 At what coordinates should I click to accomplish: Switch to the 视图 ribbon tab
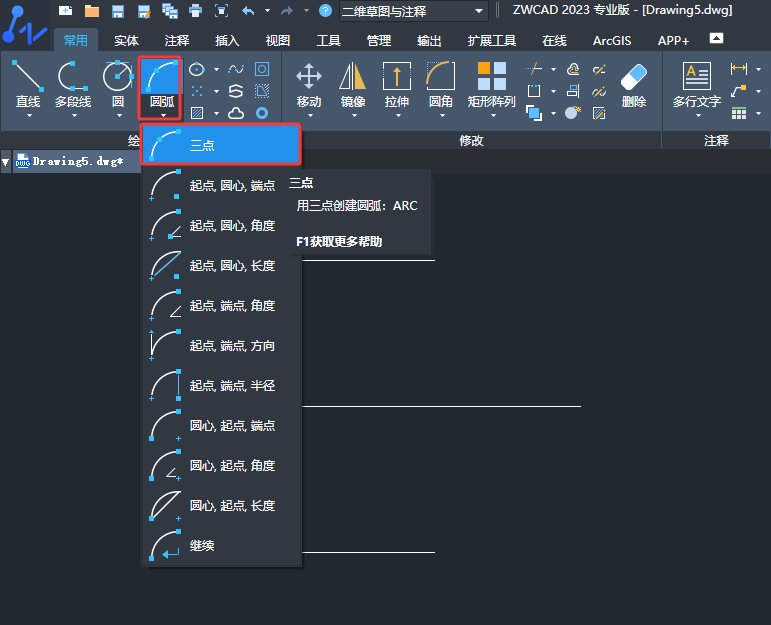click(278, 40)
